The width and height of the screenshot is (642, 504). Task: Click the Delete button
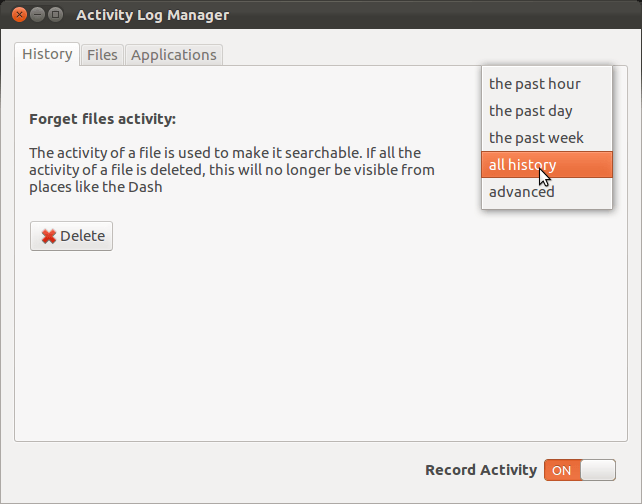click(x=71, y=236)
